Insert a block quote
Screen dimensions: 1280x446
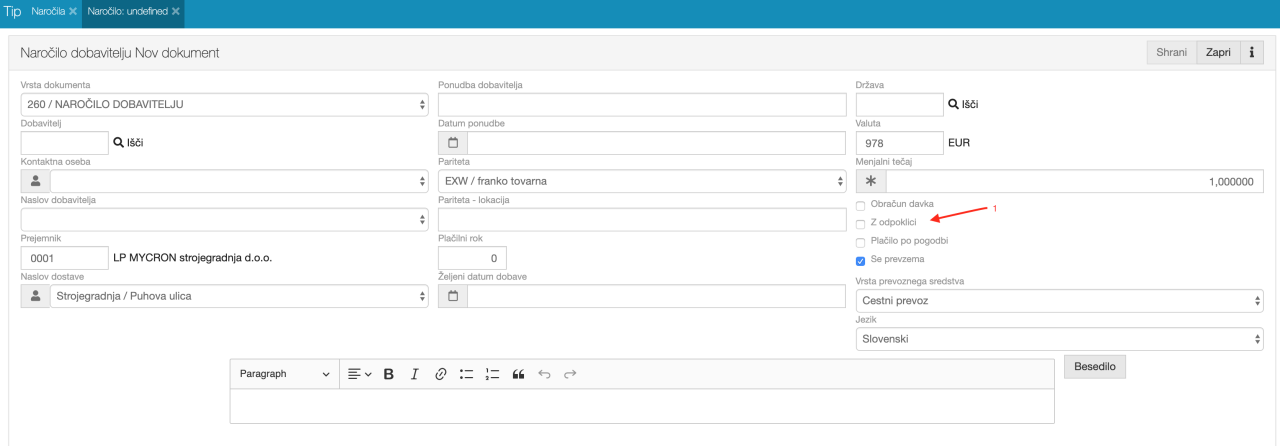518,374
